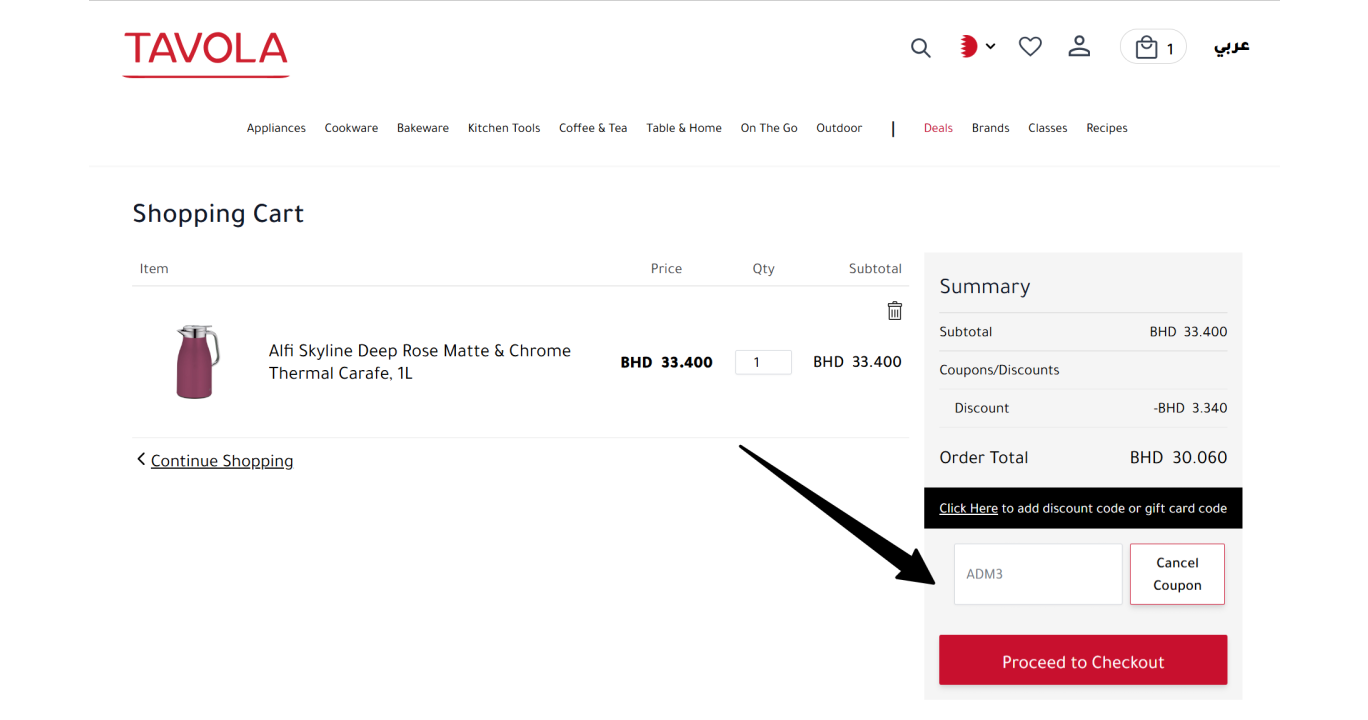The width and height of the screenshot is (1368, 720).
Task: Open the Appliances menu
Action: point(276,128)
